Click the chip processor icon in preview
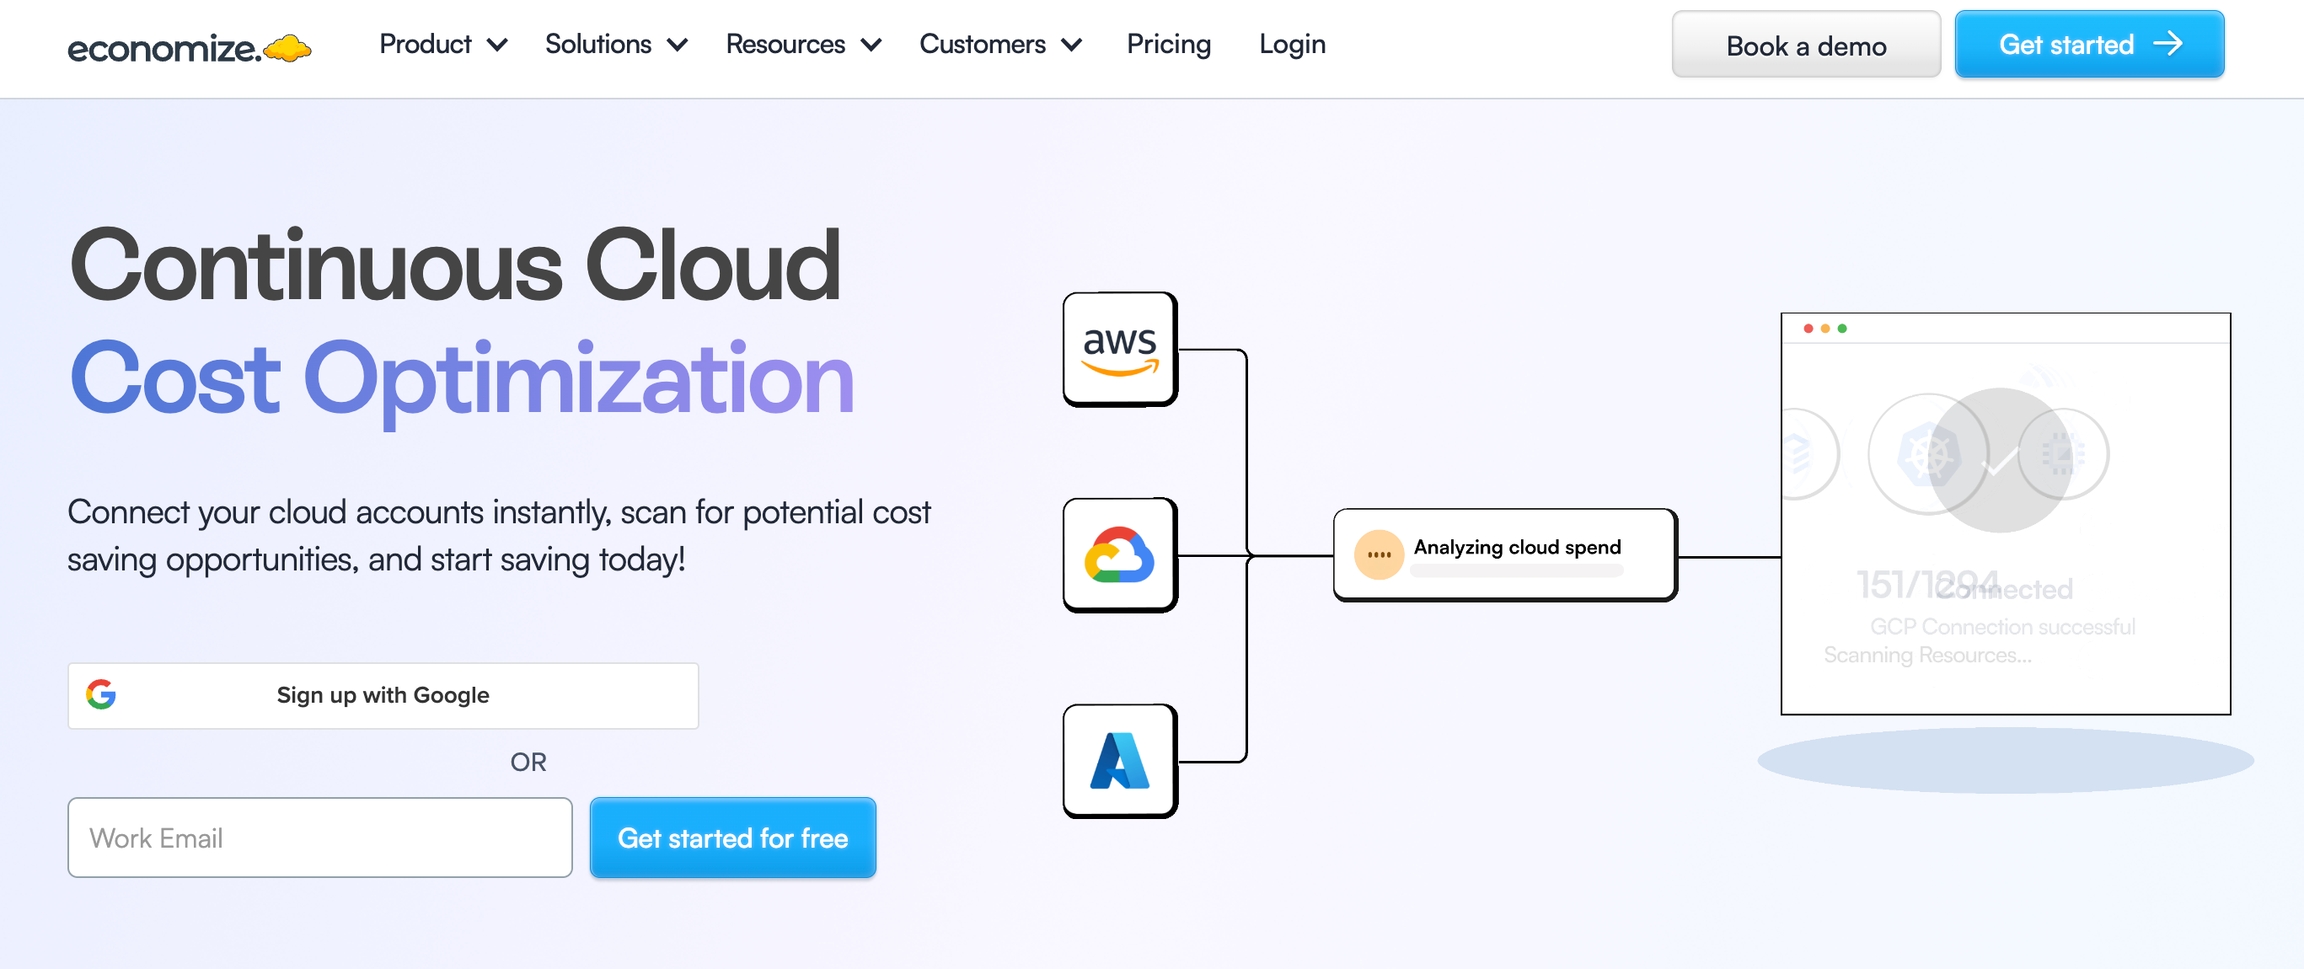Screen dimensions: 2304x969 [2062, 455]
